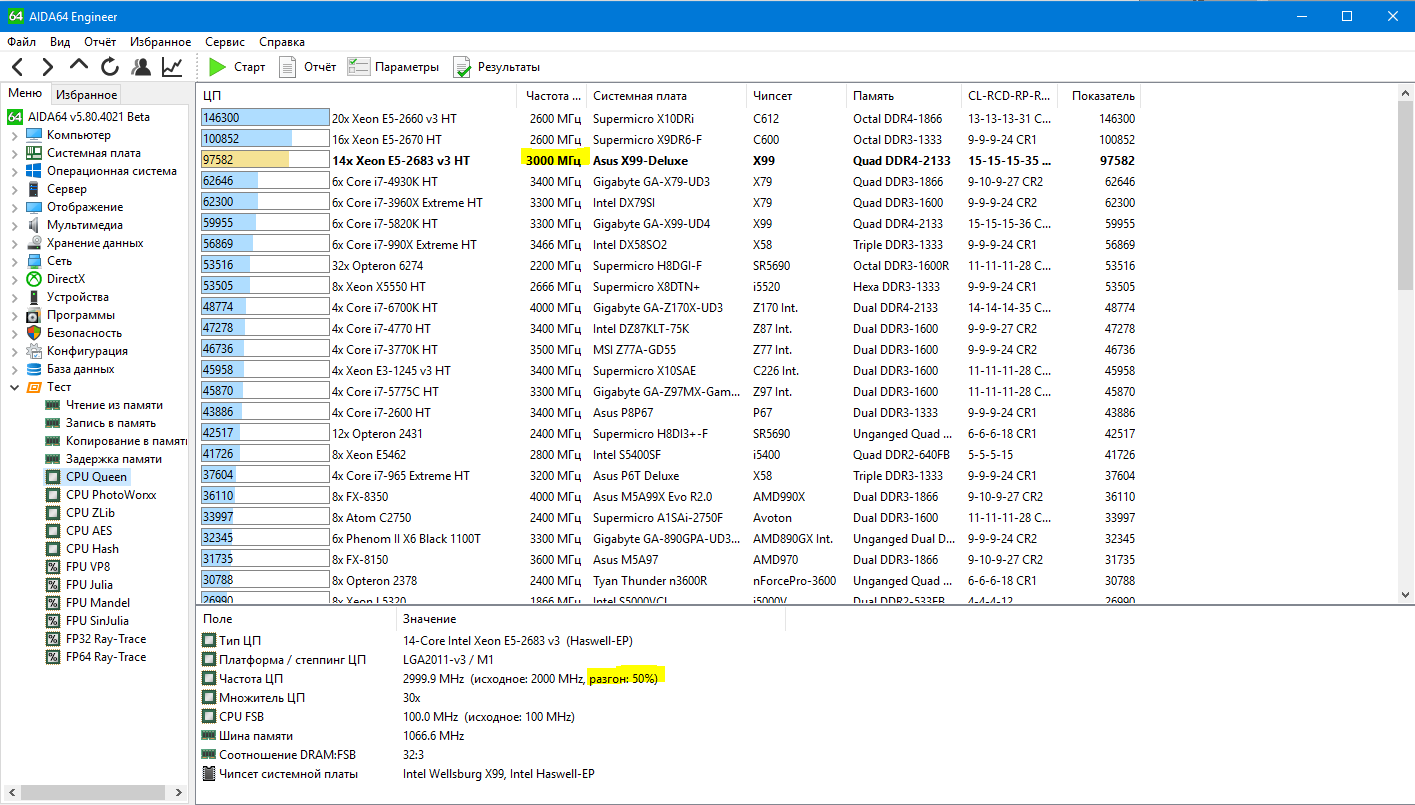Refresh the view with the circular arrow icon

coord(110,67)
